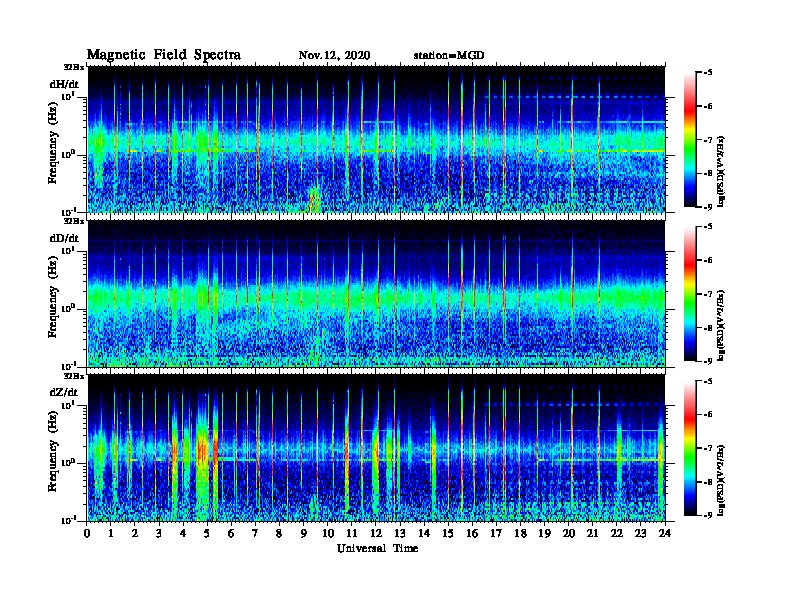Image resolution: width=792 pixels, height=612 pixels.
Task: Select the dZ/dt panel label
Action: (64, 392)
